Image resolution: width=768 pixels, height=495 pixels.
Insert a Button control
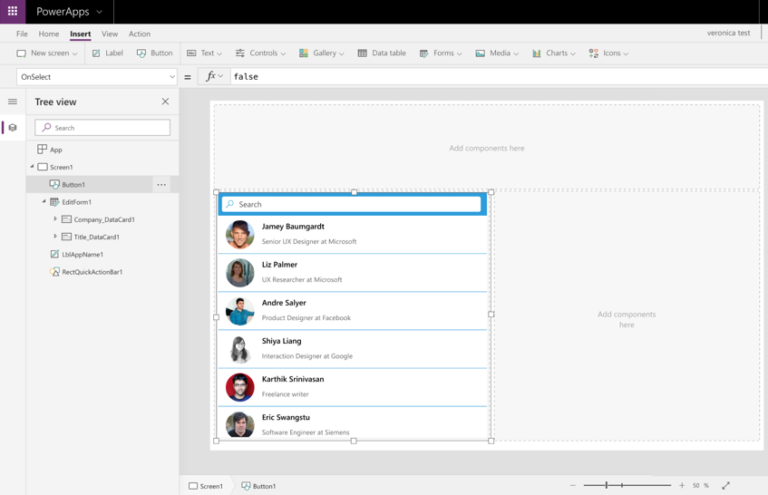click(x=155, y=53)
